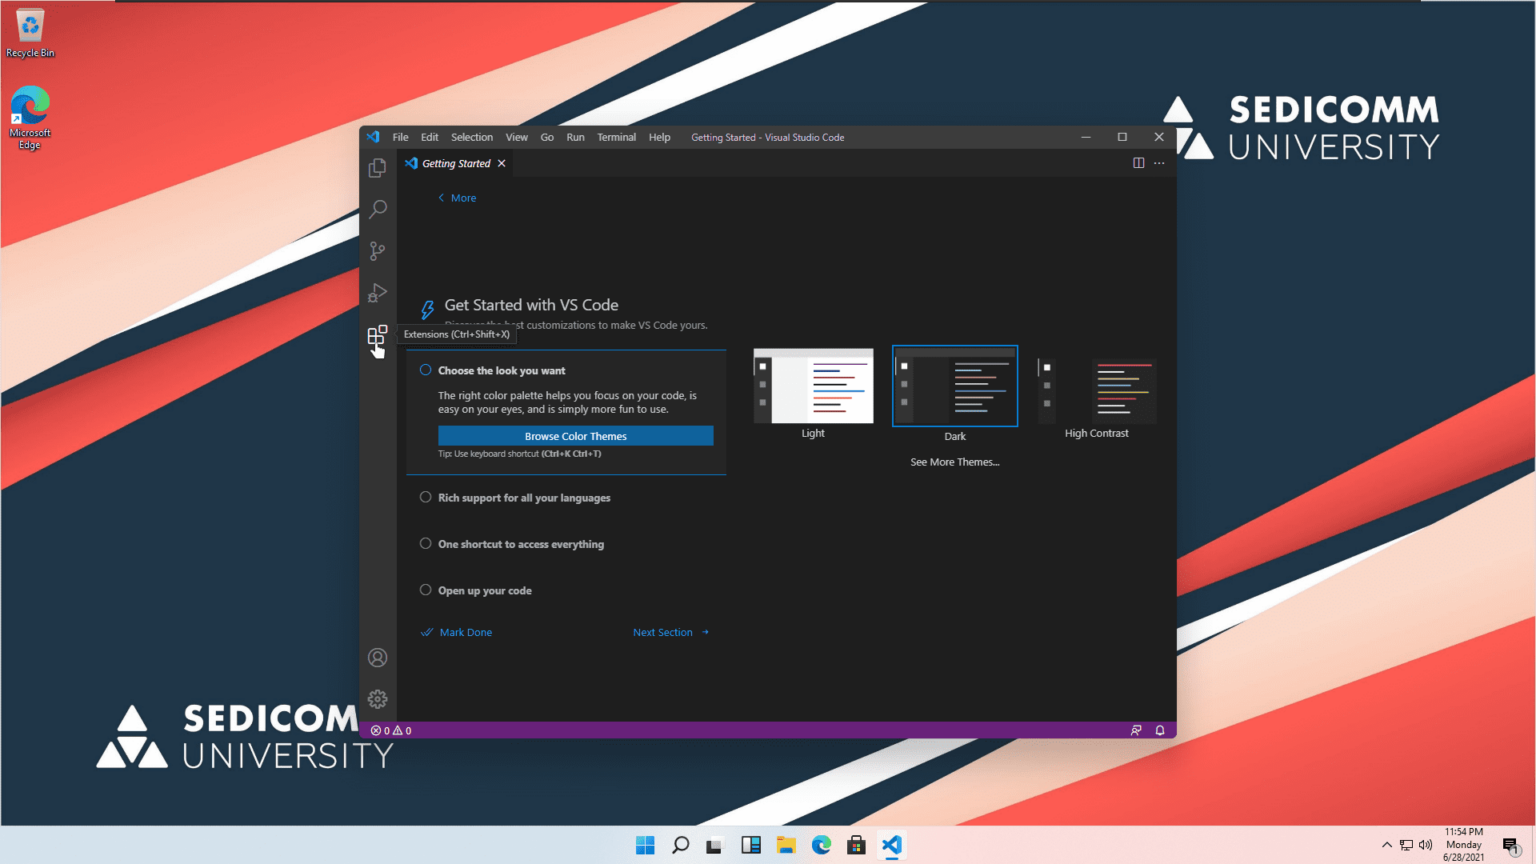Open taskbar Search
The height and width of the screenshot is (864, 1536).
(x=680, y=845)
